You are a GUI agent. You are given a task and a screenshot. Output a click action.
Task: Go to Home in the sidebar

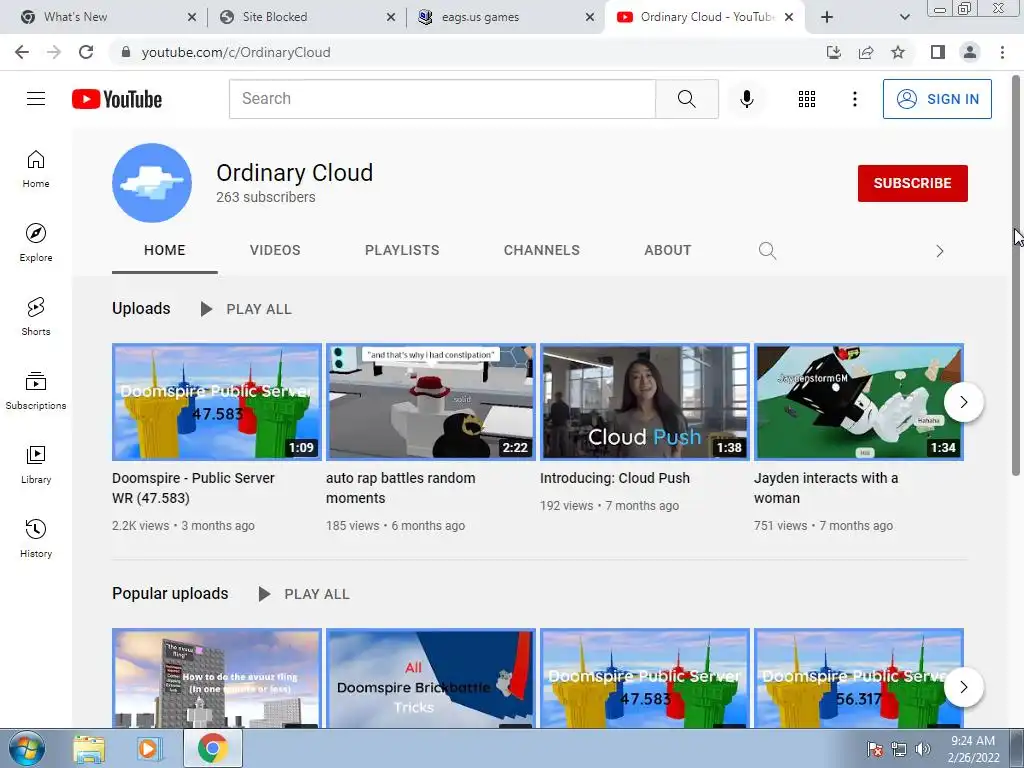pyautogui.click(x=36, y=169)
